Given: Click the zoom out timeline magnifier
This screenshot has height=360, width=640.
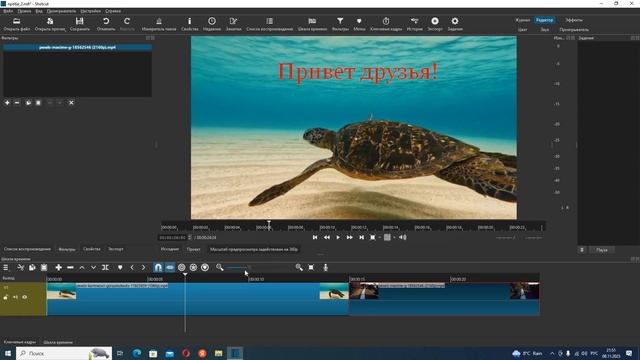Looking at the screenshot, I should 220,267.
